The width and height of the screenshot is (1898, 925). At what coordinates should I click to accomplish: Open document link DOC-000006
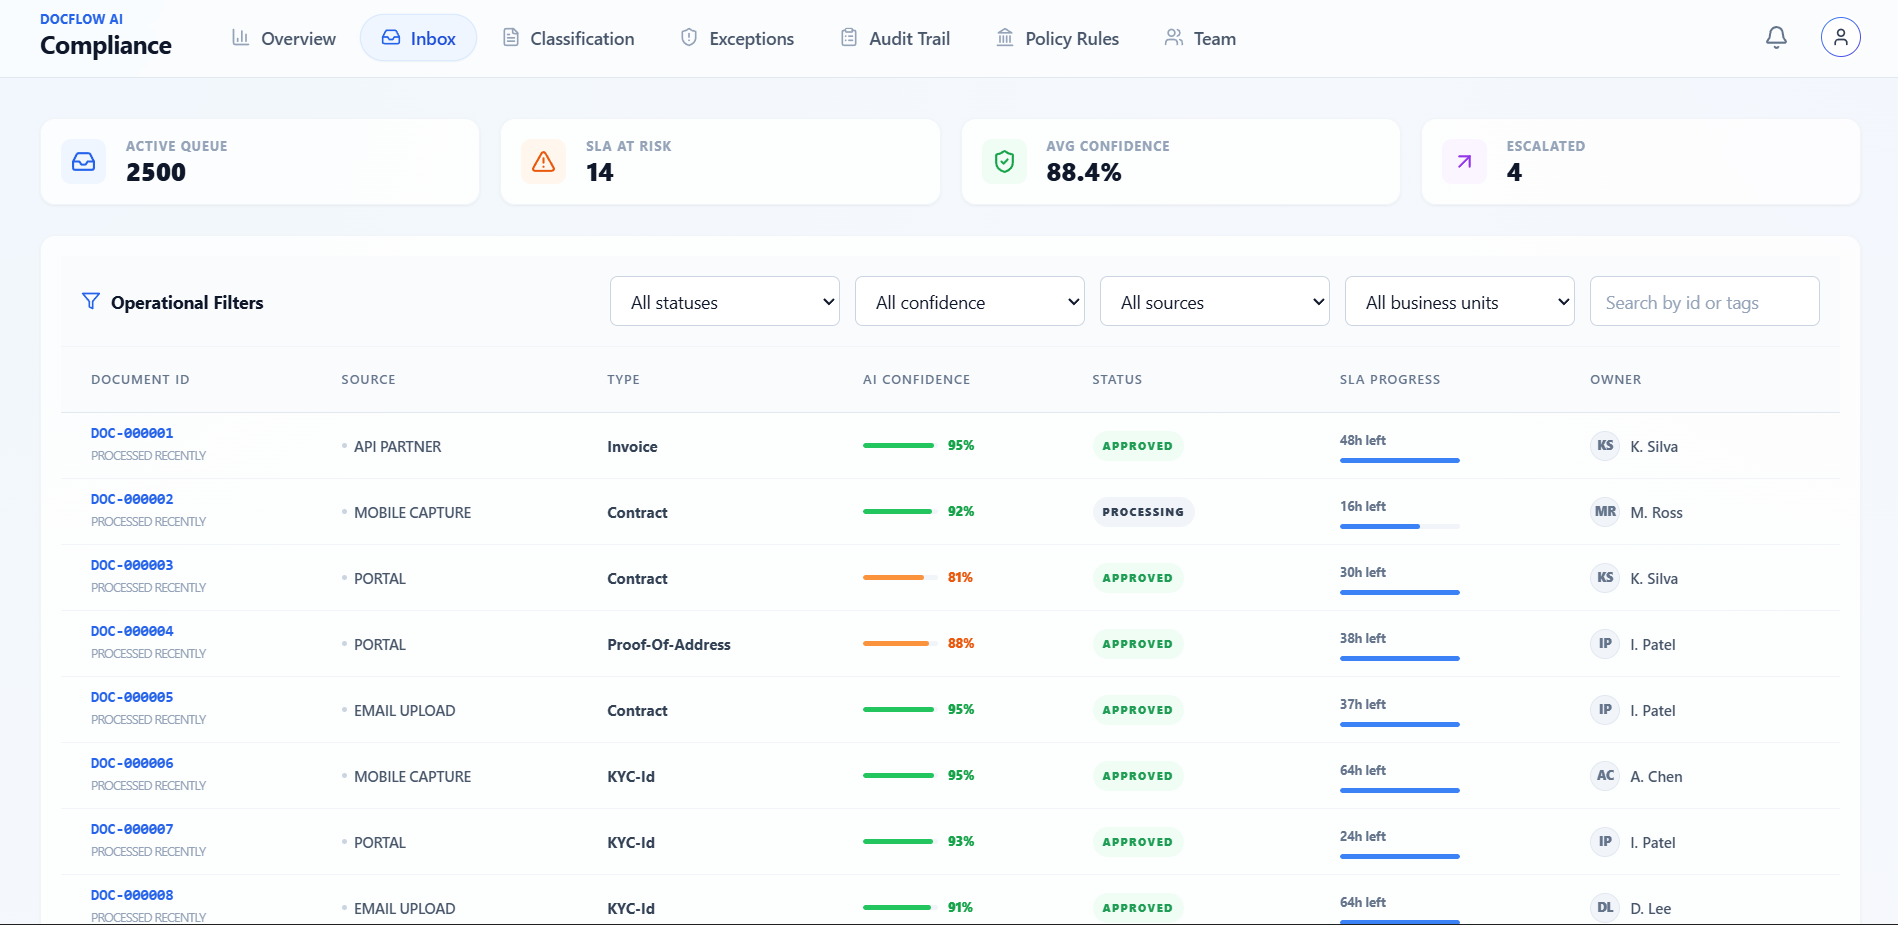(132, 763)
